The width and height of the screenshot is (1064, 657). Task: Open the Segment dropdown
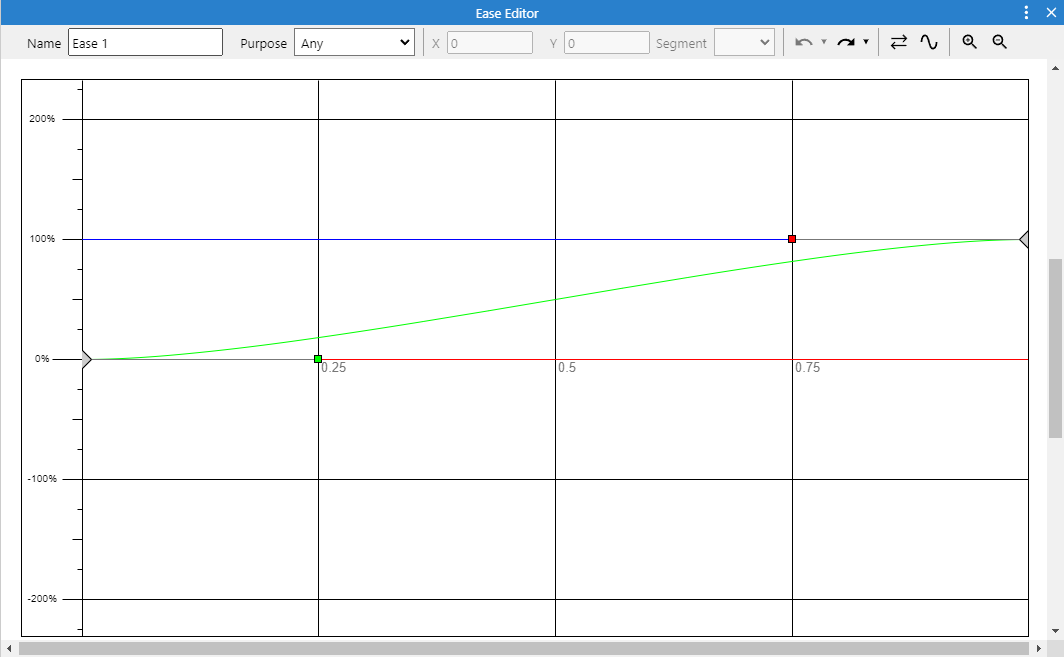(x=744, y=42)
